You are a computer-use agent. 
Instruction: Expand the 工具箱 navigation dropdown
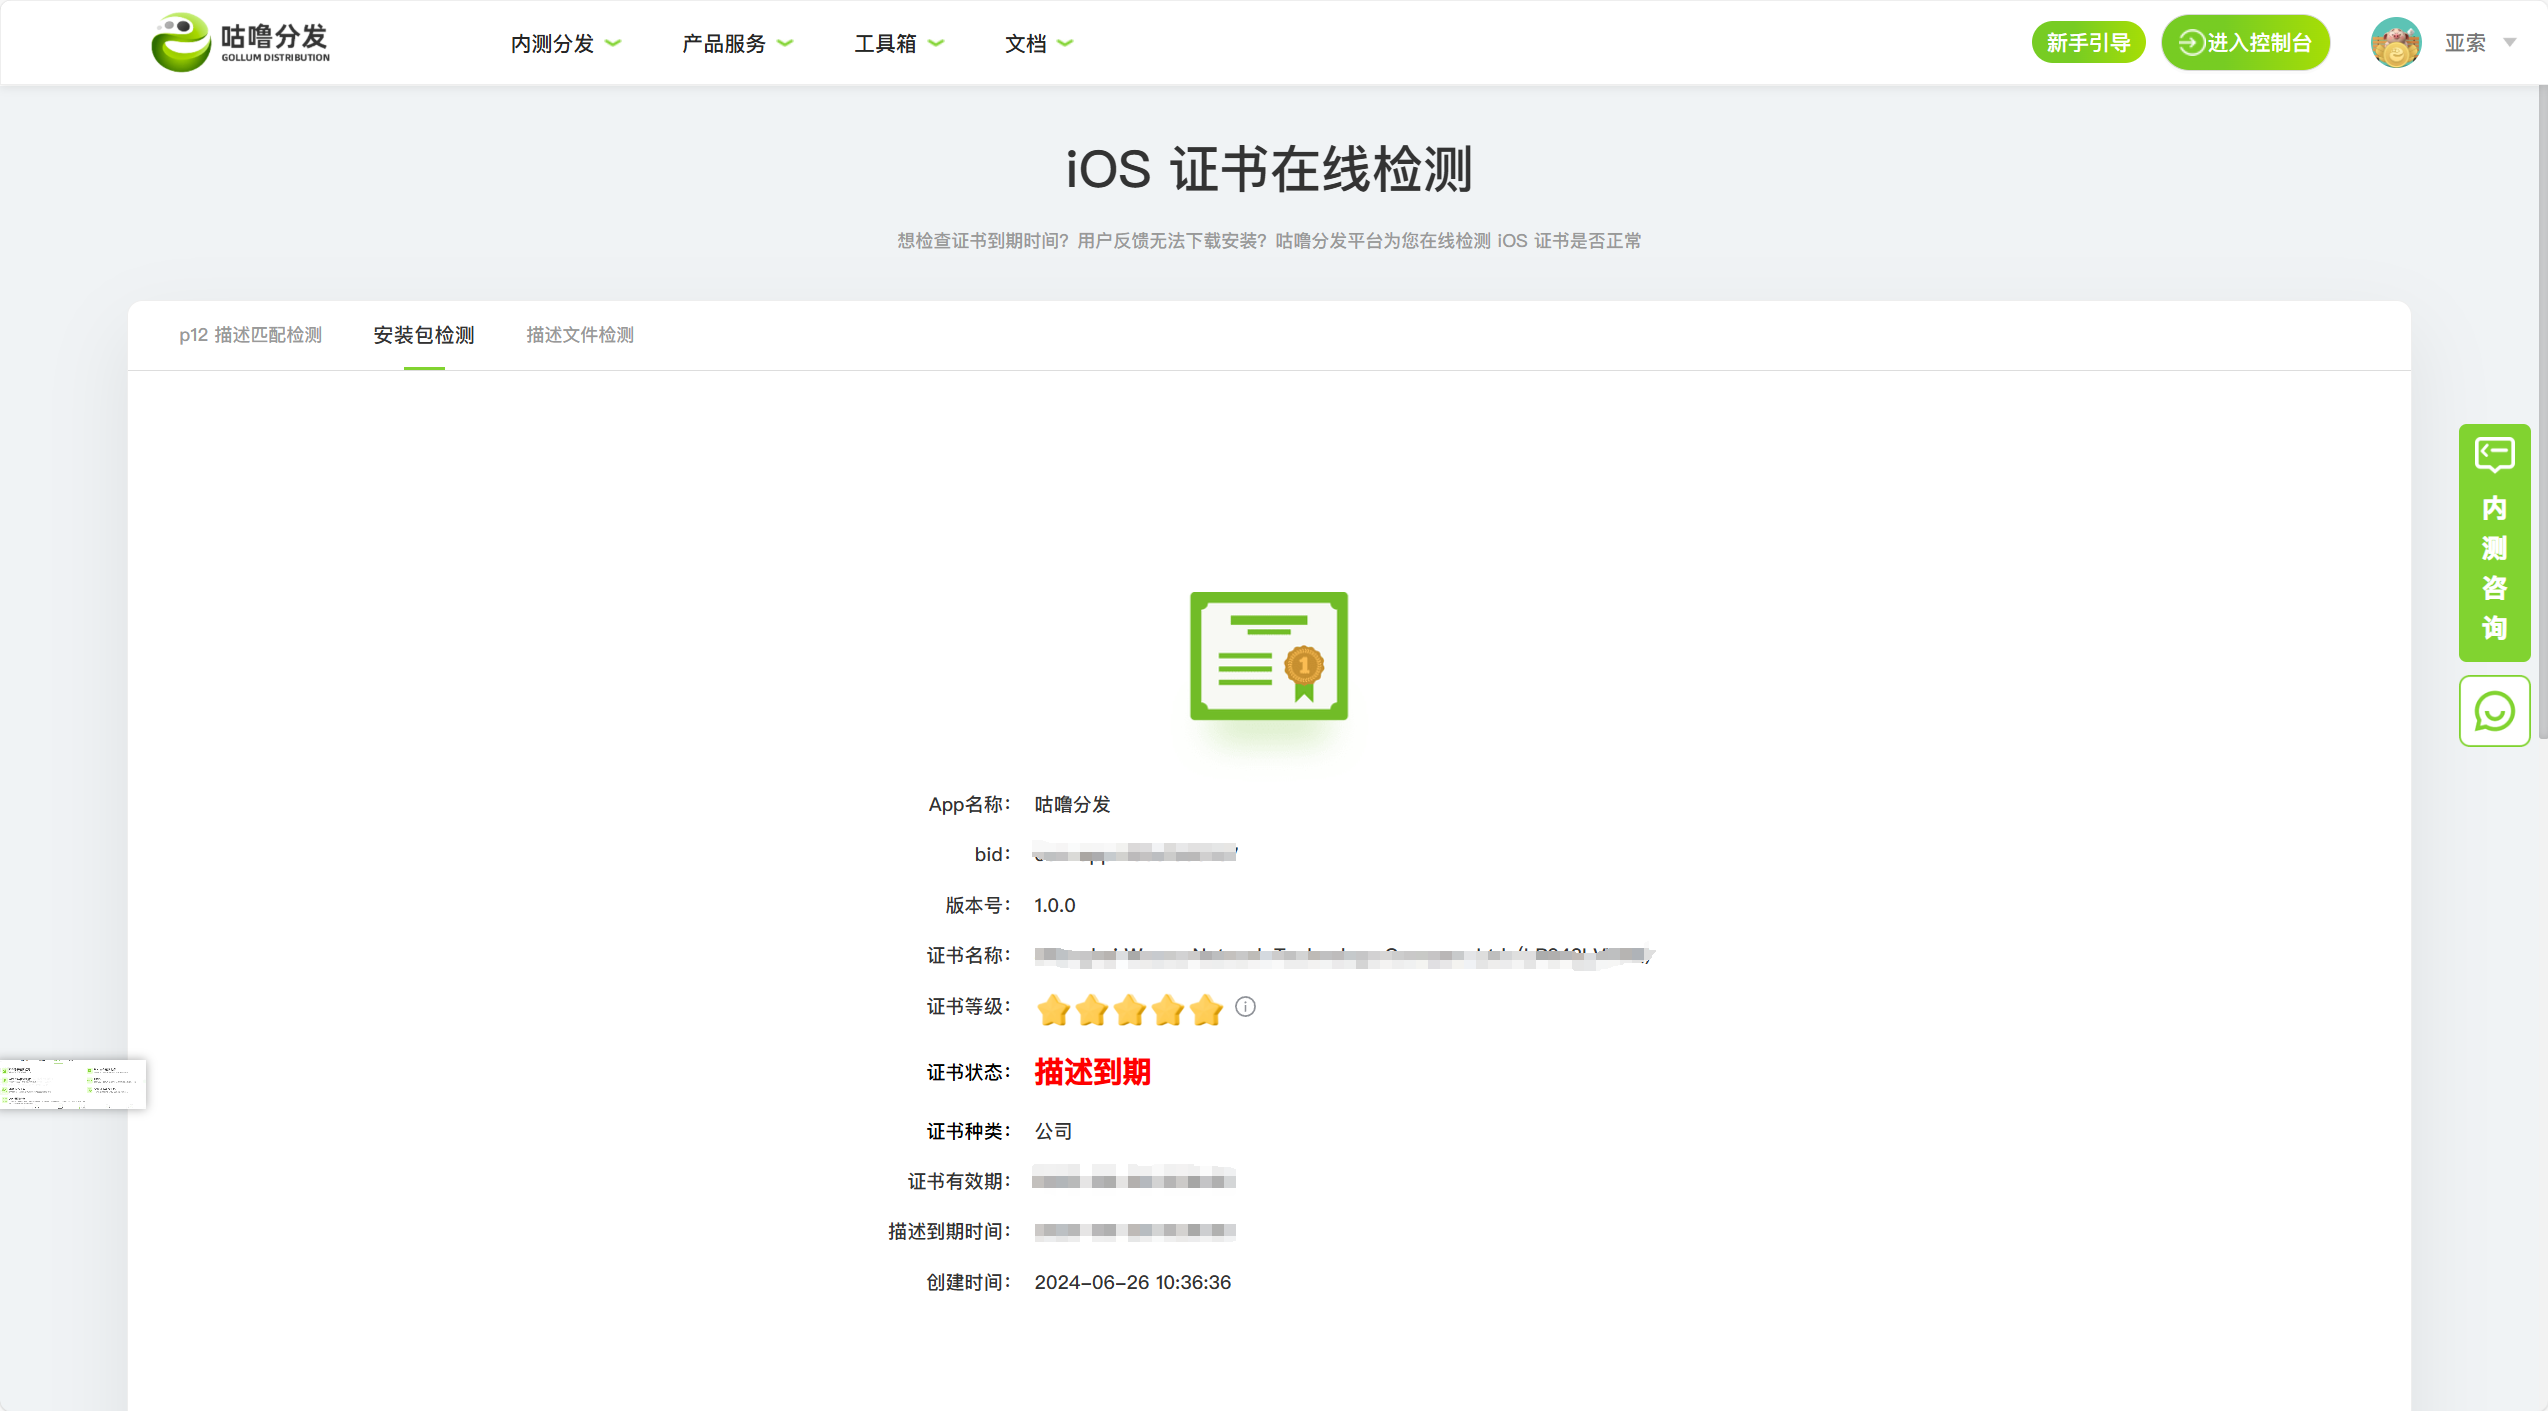[898, 43]
